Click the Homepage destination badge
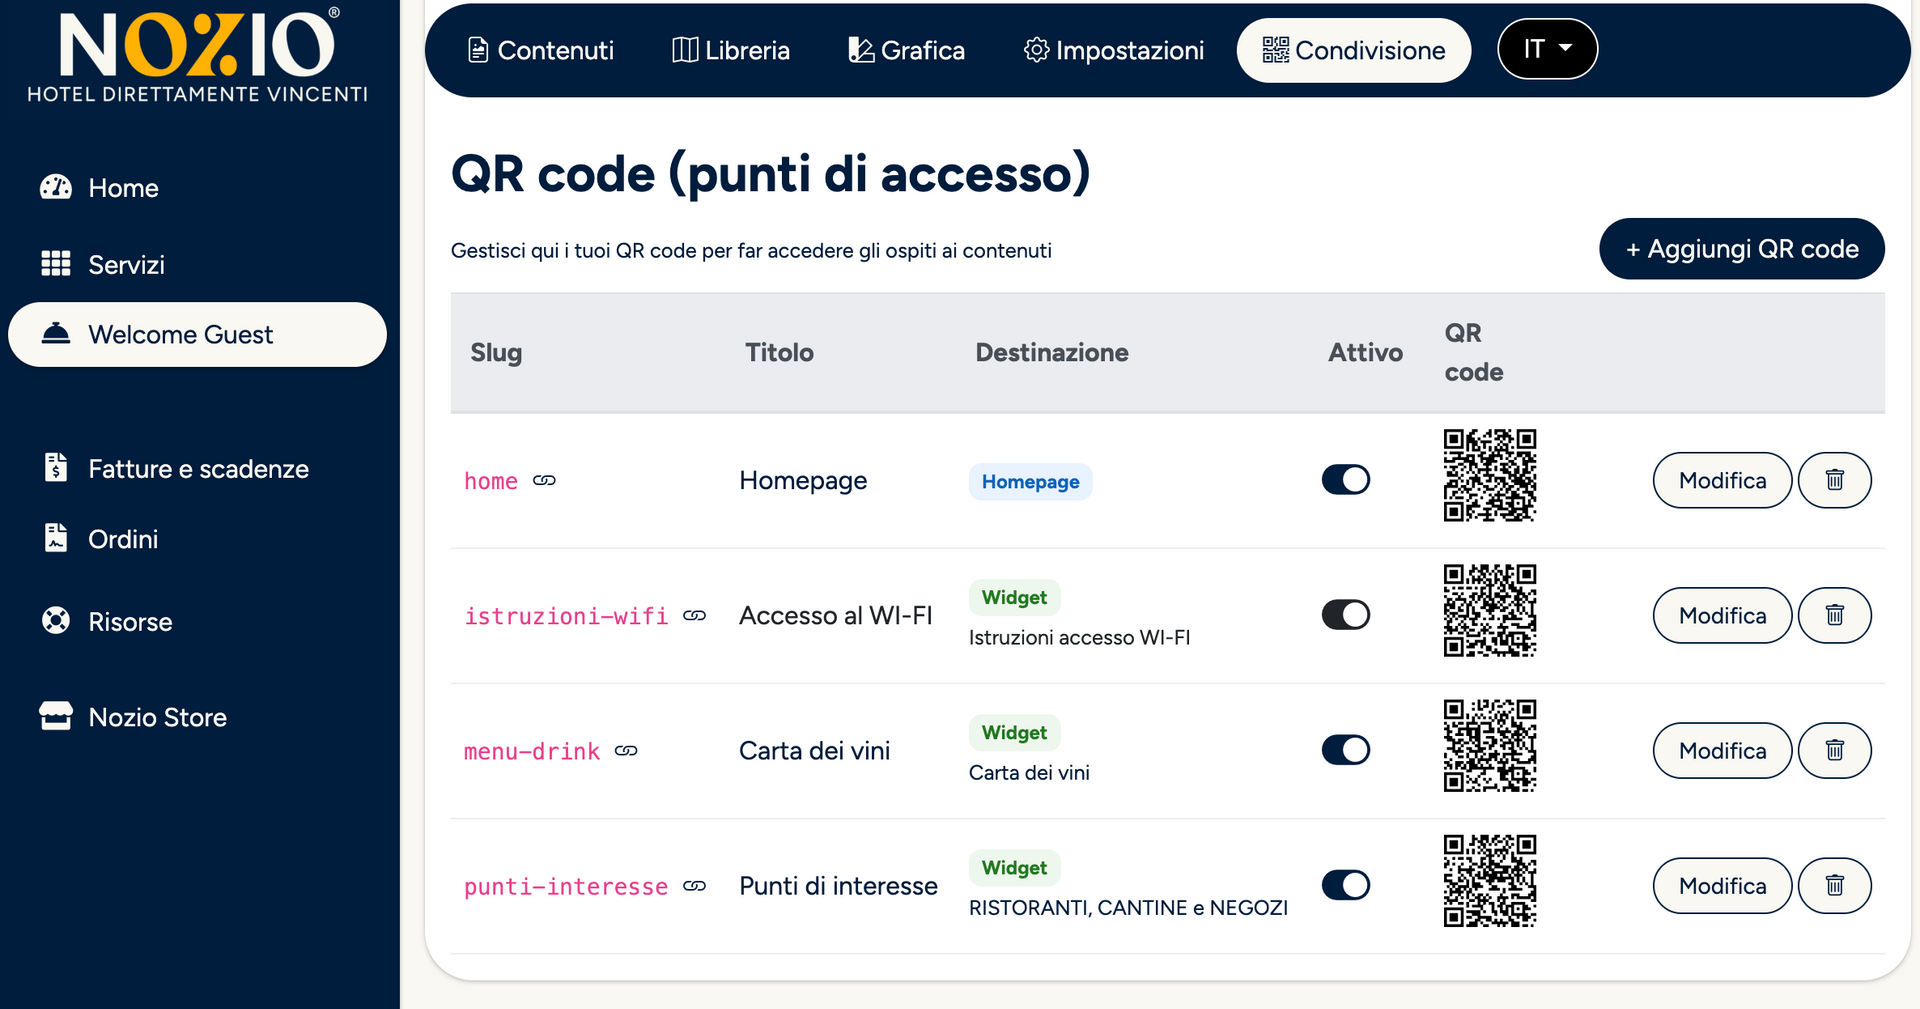 click(1030, 482)
